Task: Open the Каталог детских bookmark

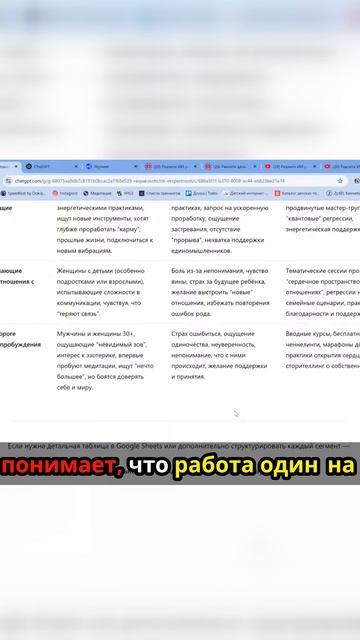Action: point(298,193)
